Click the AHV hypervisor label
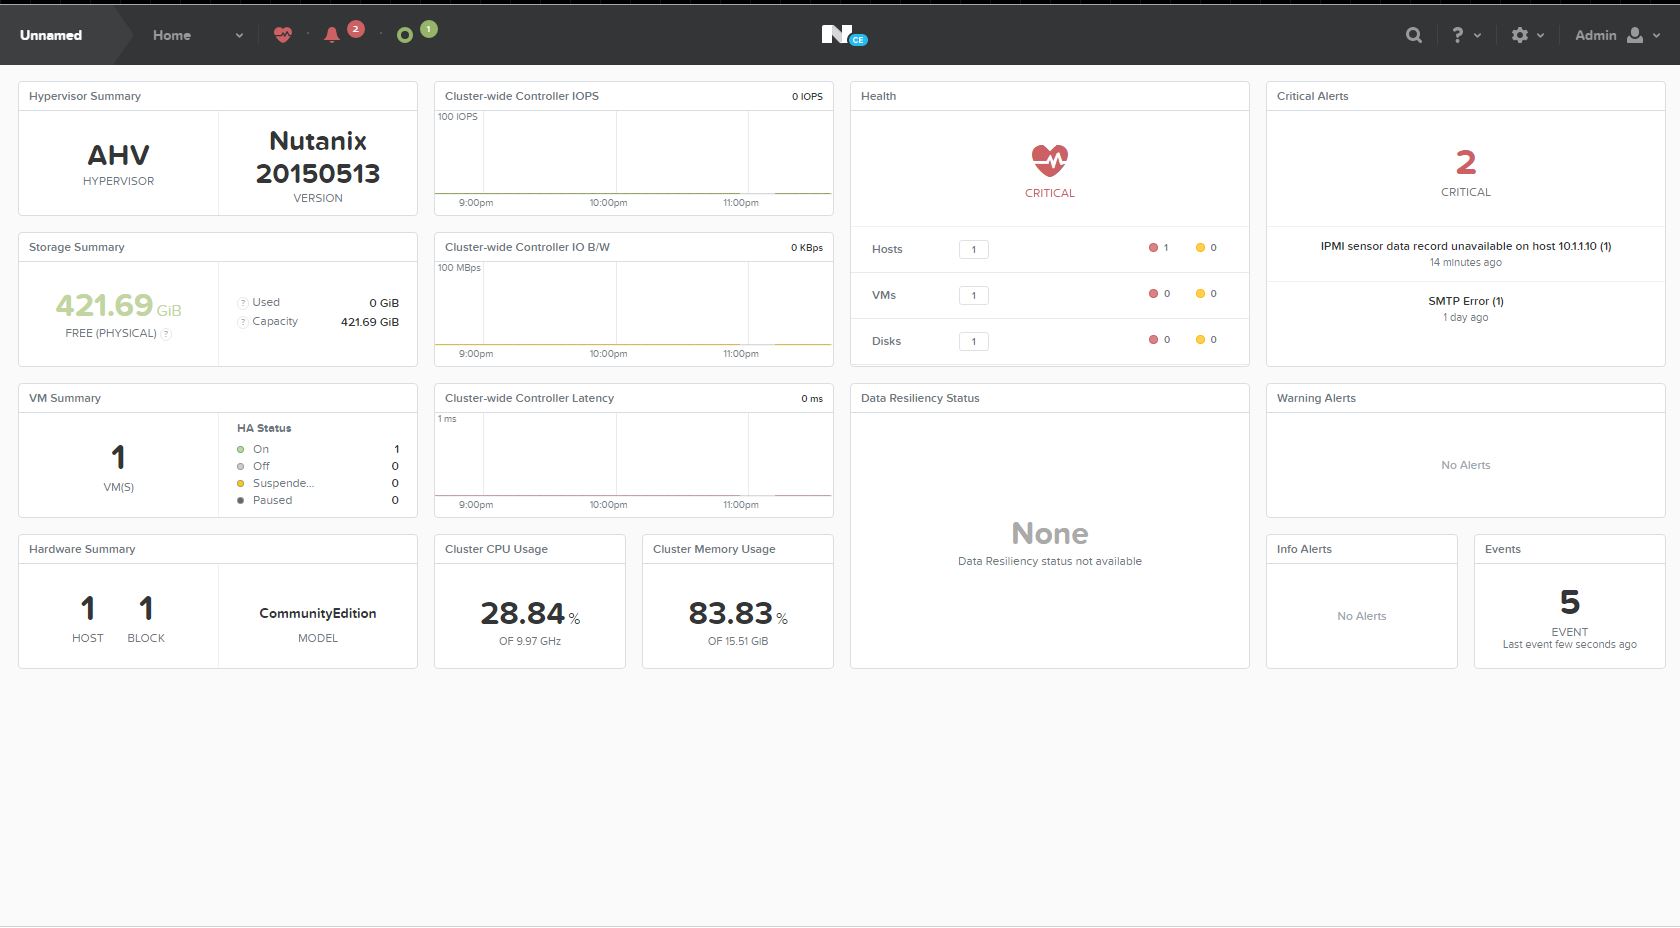This screenshot has height=928, width=1680. click(x=118, y=156)
